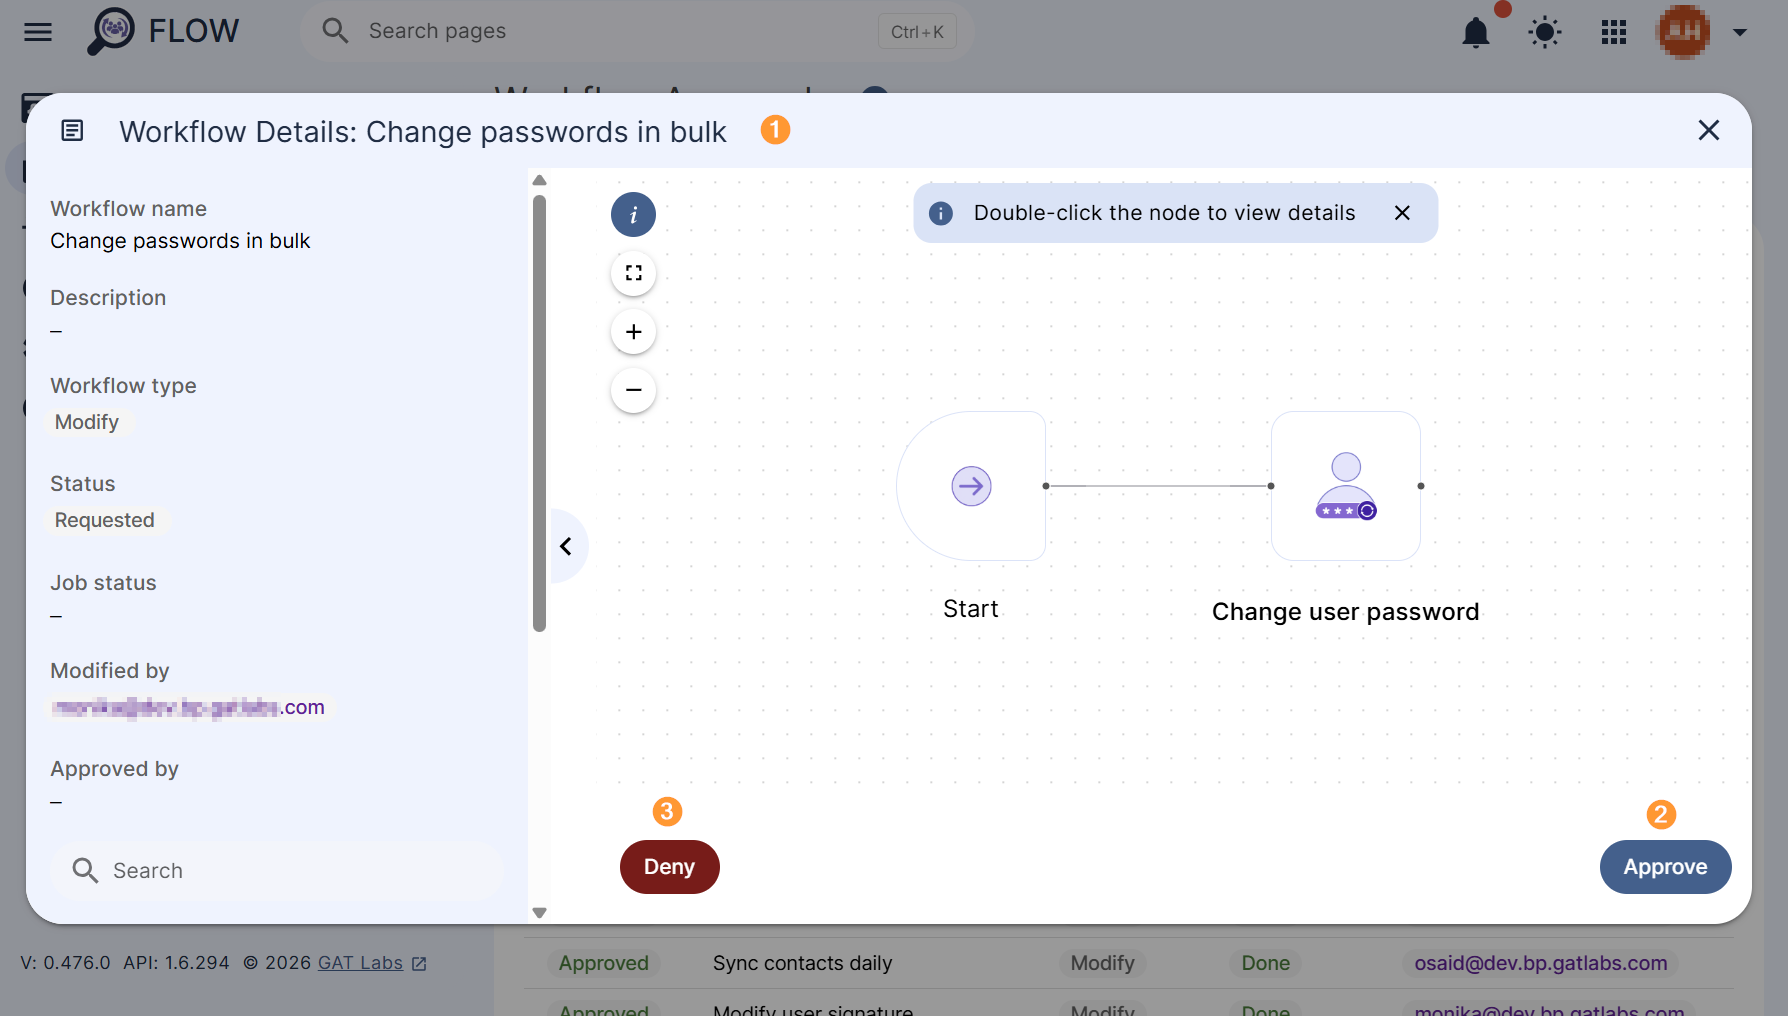The image size is (1788, 1016).
Task: Click the Modified by email link
Action: 189,707
